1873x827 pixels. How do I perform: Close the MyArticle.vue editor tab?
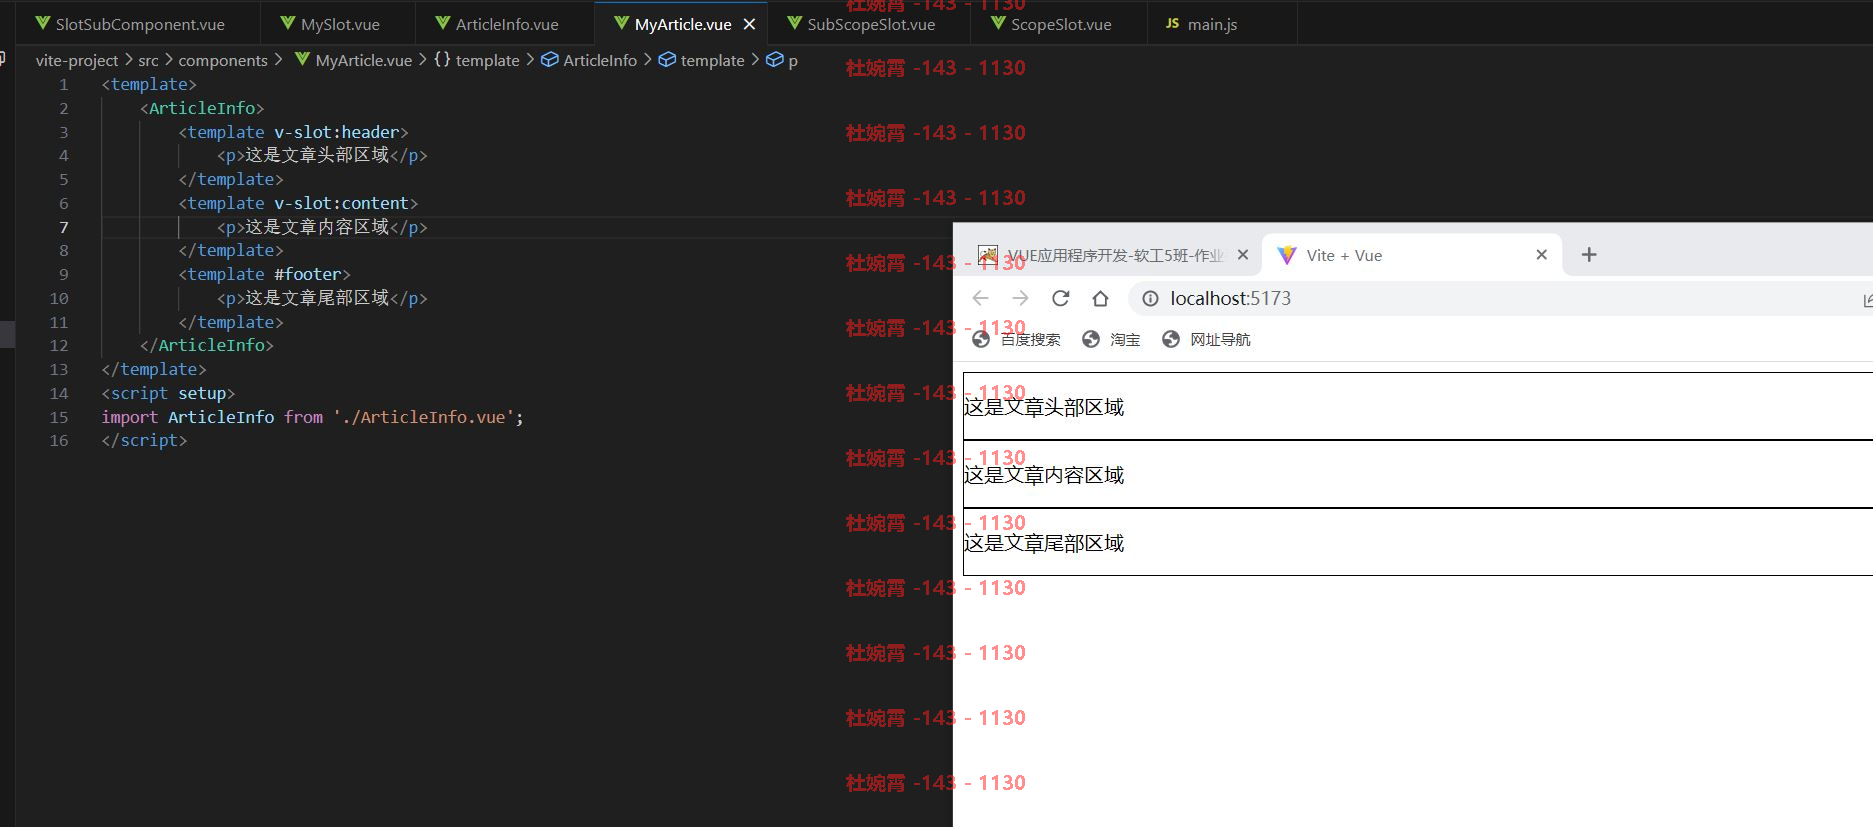[x=749, y=24]
